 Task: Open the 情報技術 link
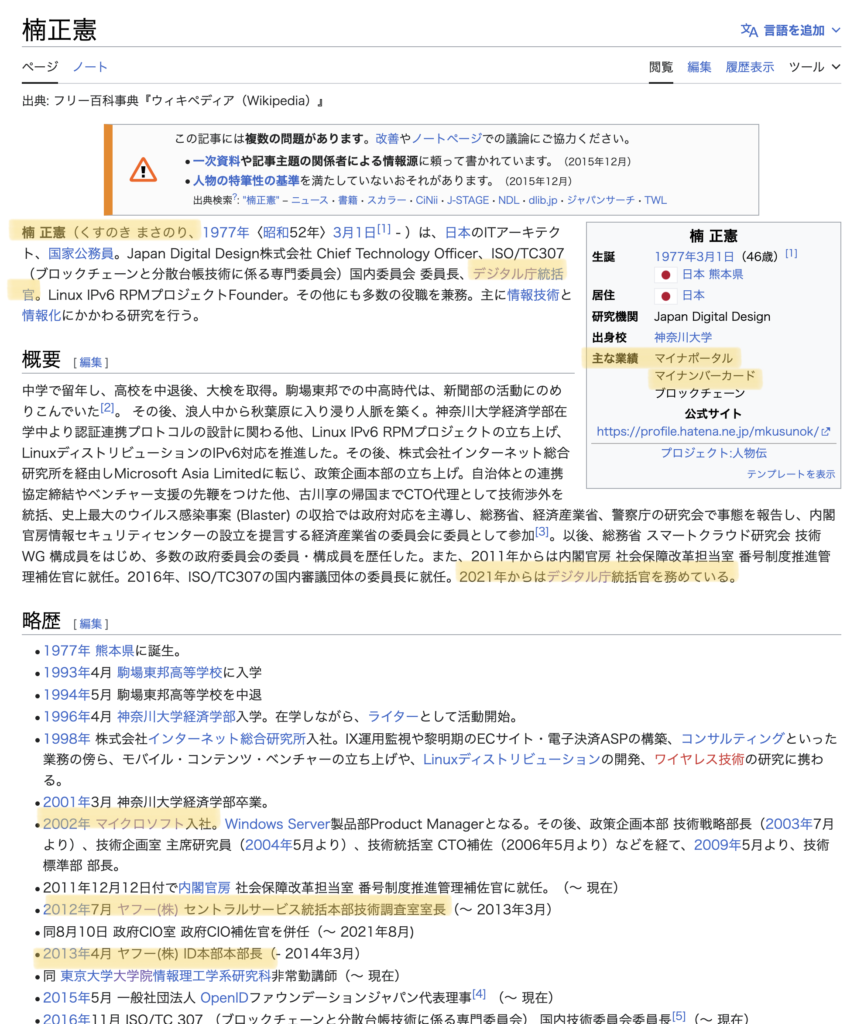coord(533,295)
